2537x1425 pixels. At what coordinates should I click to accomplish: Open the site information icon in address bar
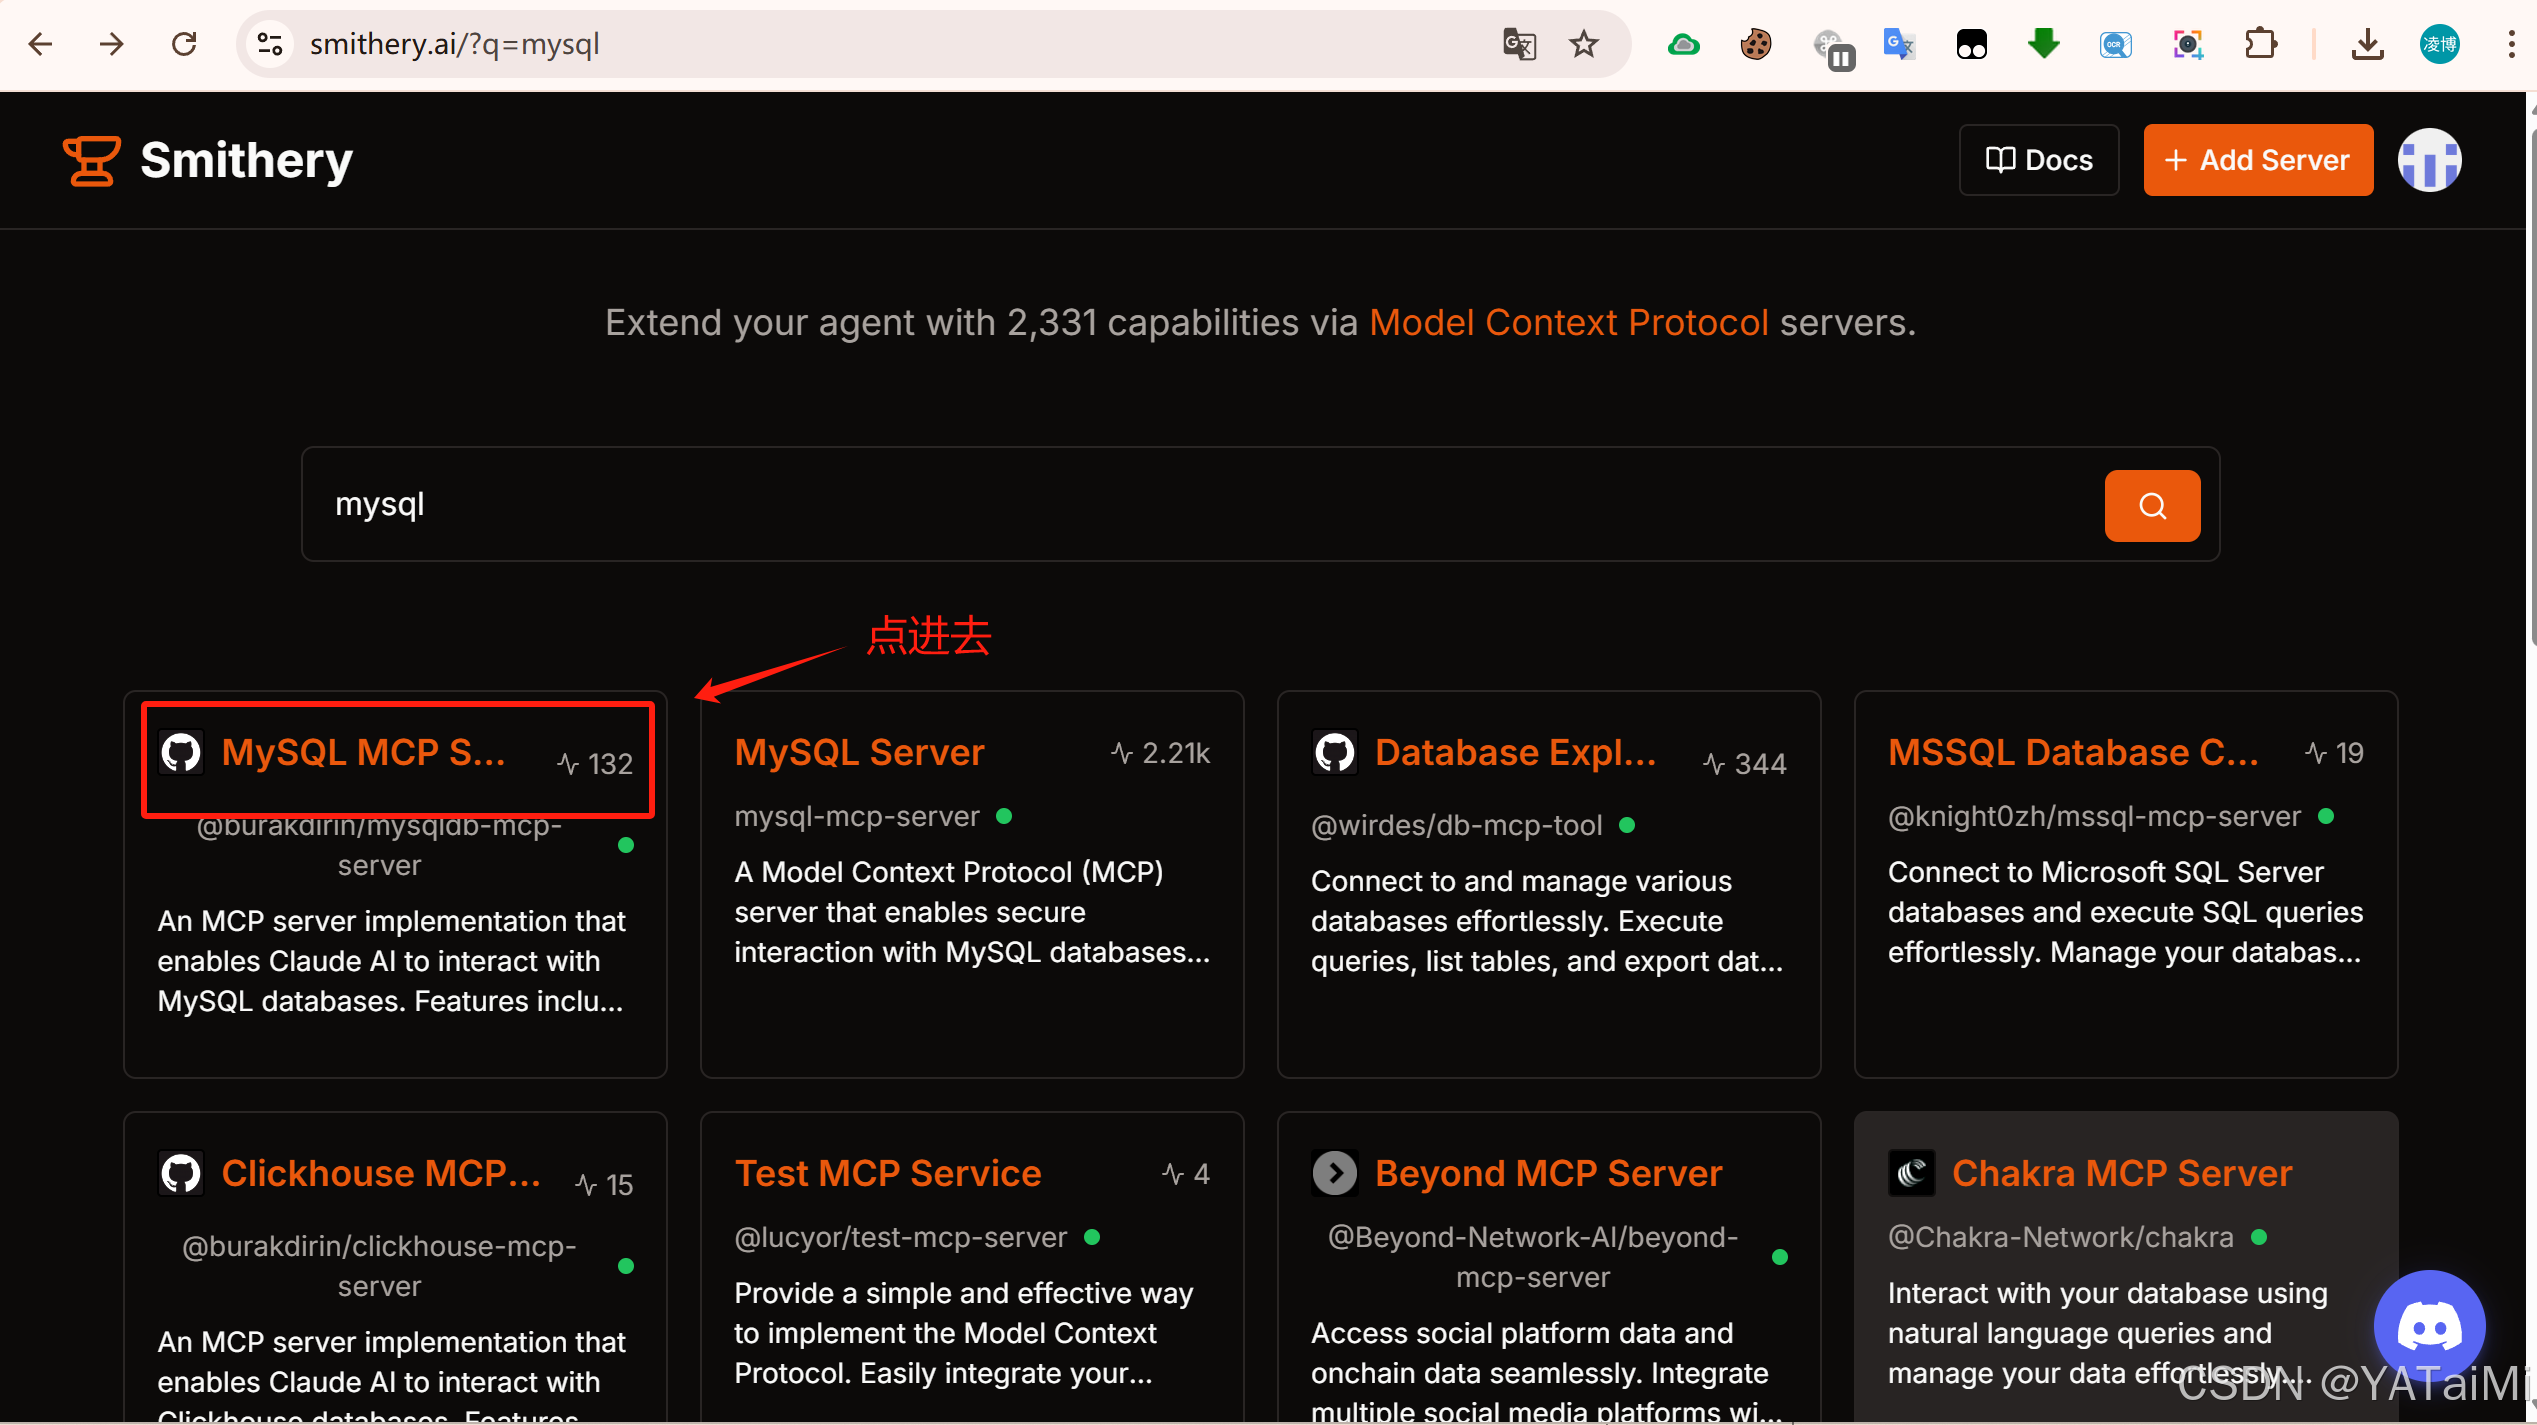click(x=270, y=44)
